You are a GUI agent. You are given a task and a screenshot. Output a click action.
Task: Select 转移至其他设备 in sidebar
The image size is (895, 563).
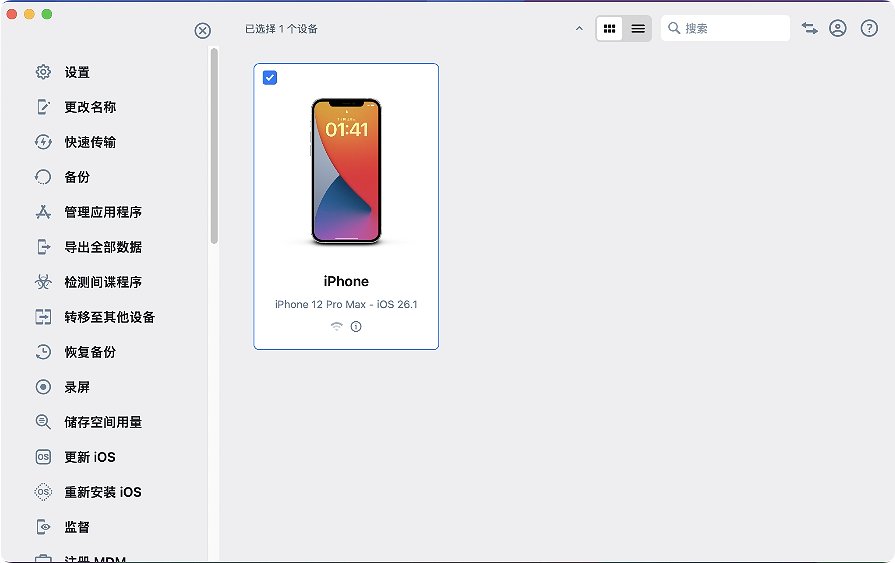109,317
